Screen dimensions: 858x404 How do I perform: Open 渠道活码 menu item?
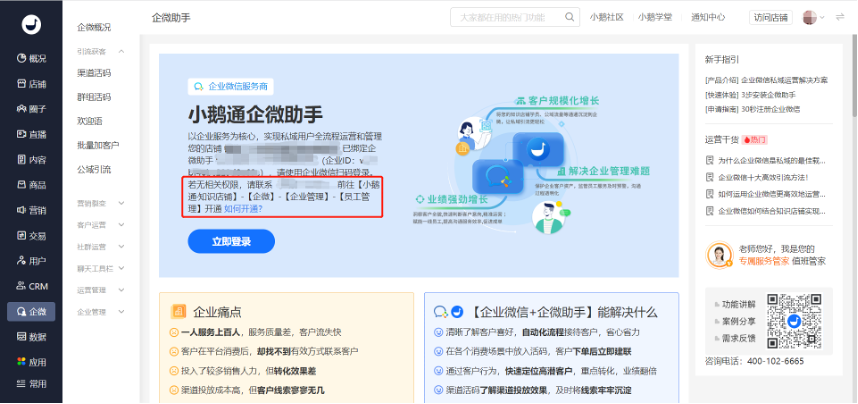(94, 73)
